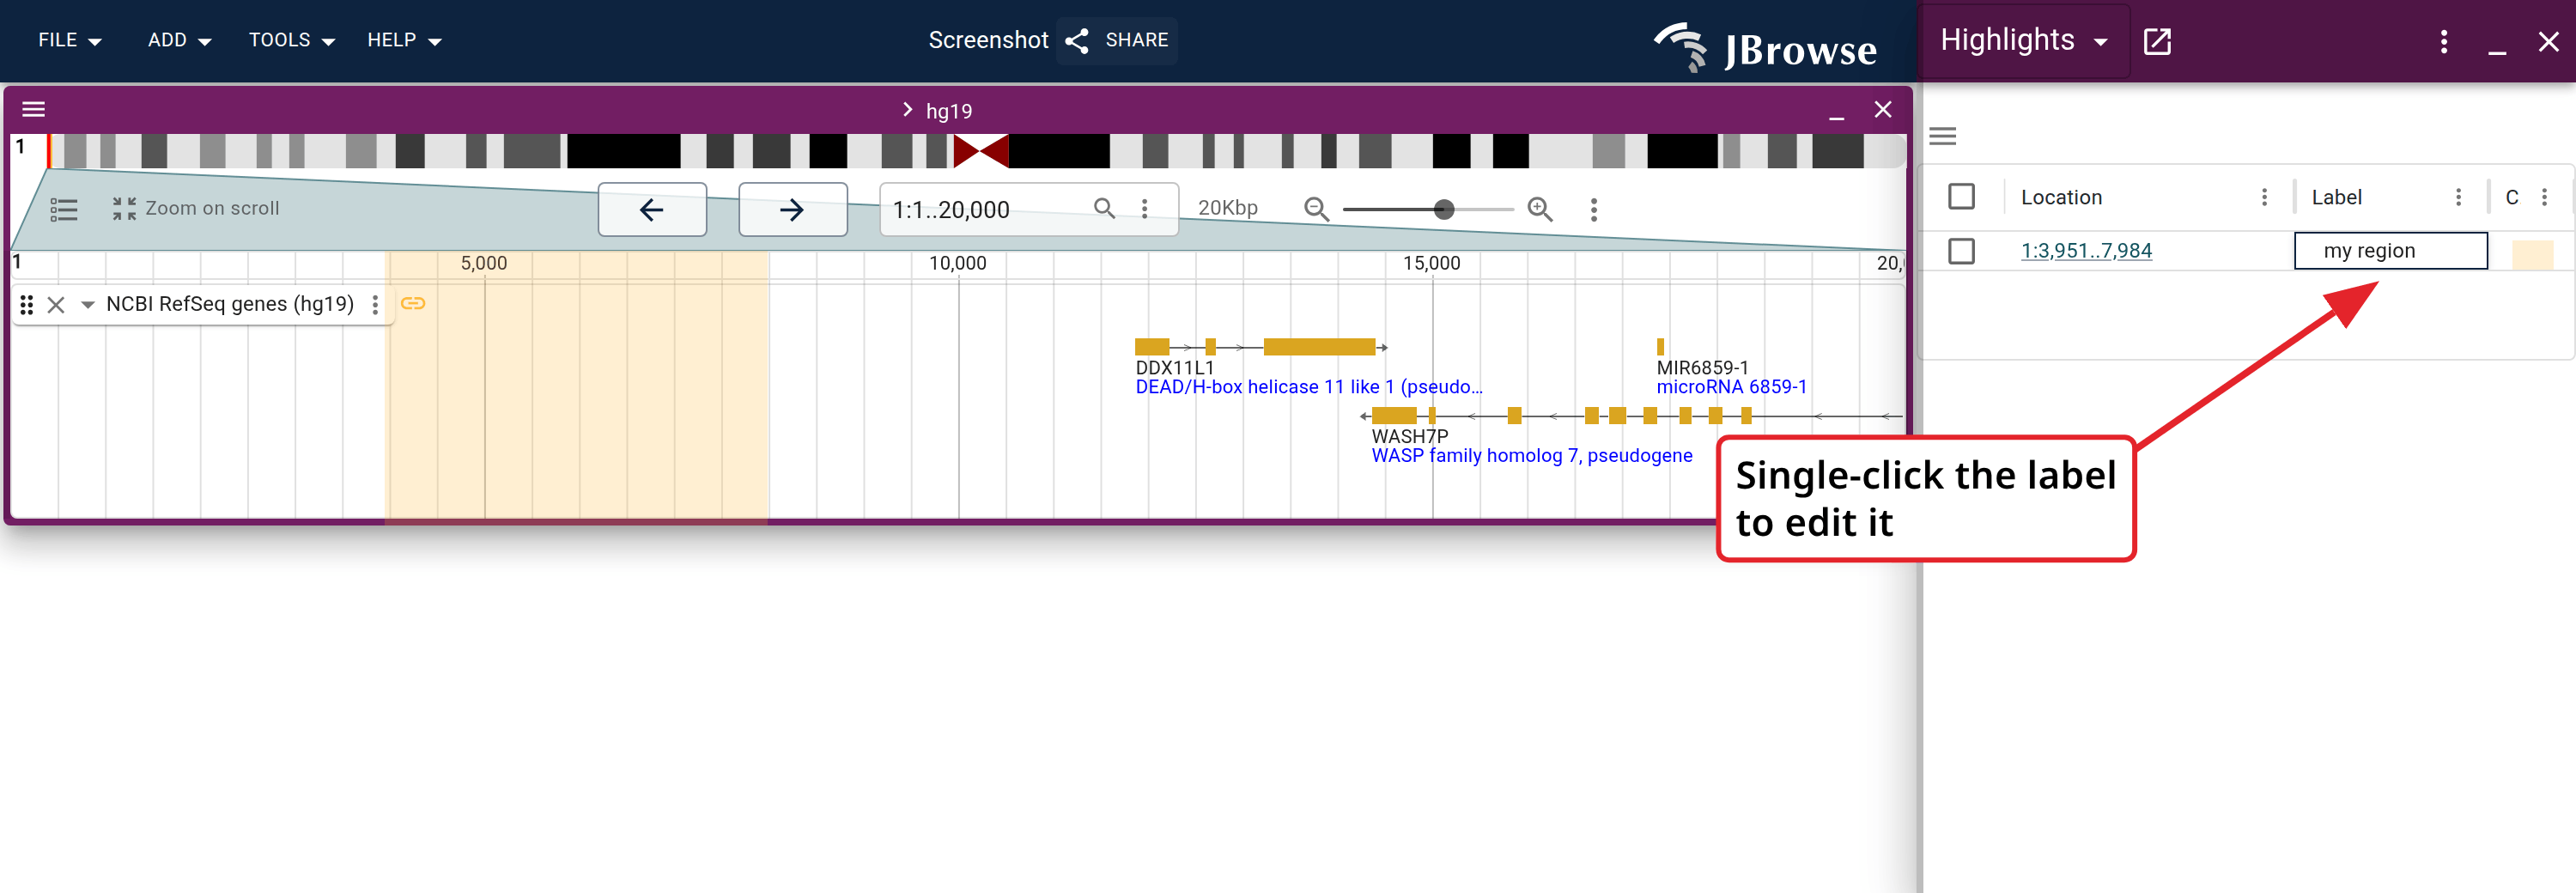Click the highlight color swatch in the row
This screenshot has height=893, width=2576.
2532,254
